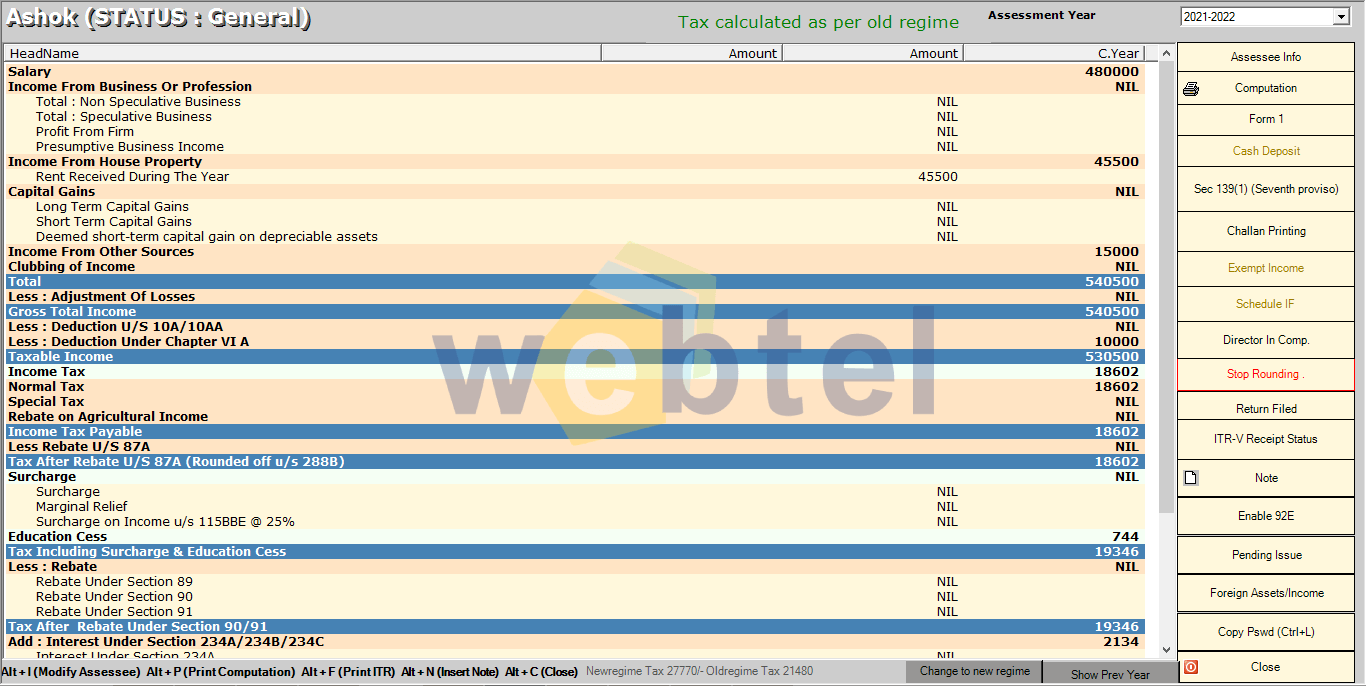Click the Cash Deposit button
Image resolution: width=1366 pixels, height=686 pixels.
point(1266,151)
